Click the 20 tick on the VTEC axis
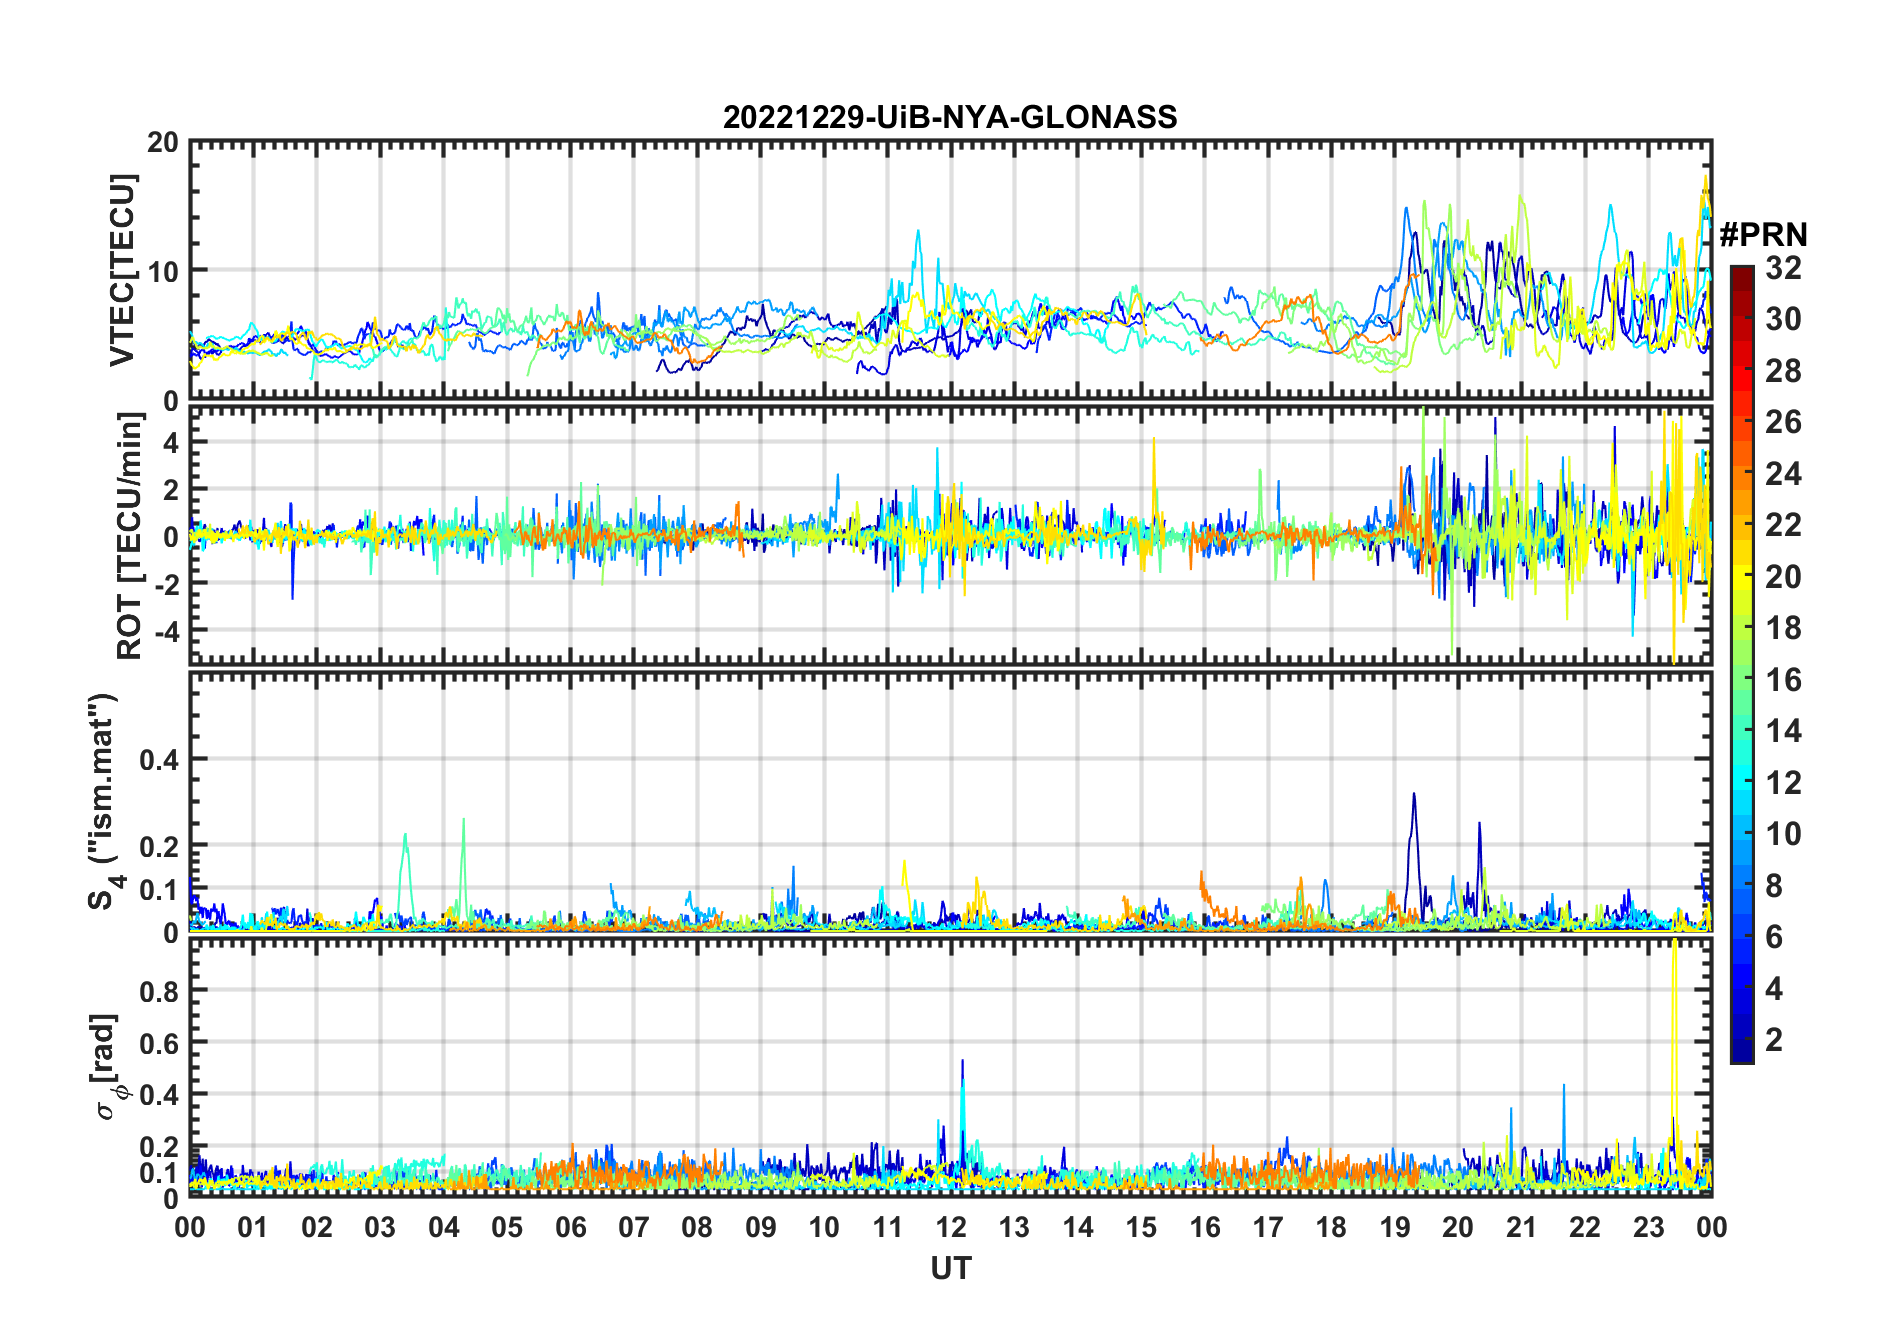Screen dimensions: 1902x1330 (x=163, y=142)
